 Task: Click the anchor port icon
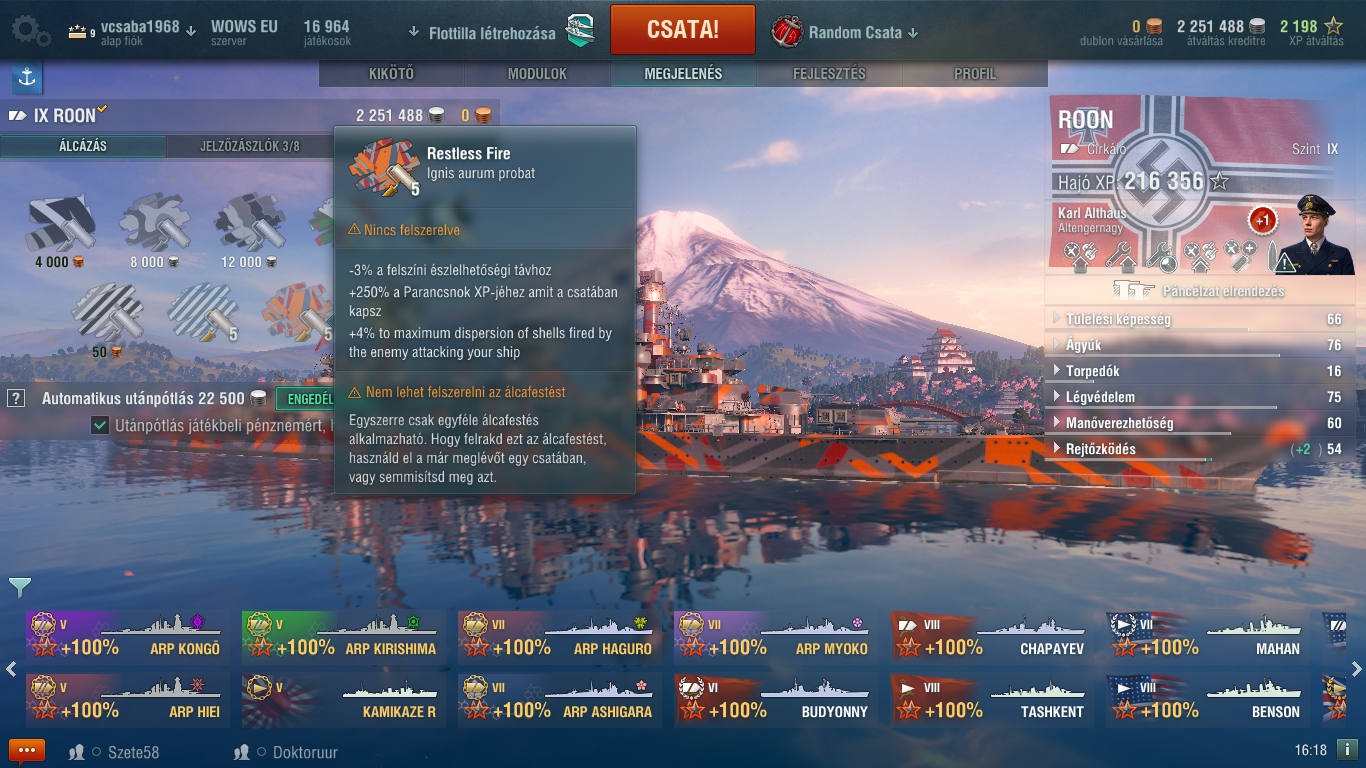(x=27, y=77)
